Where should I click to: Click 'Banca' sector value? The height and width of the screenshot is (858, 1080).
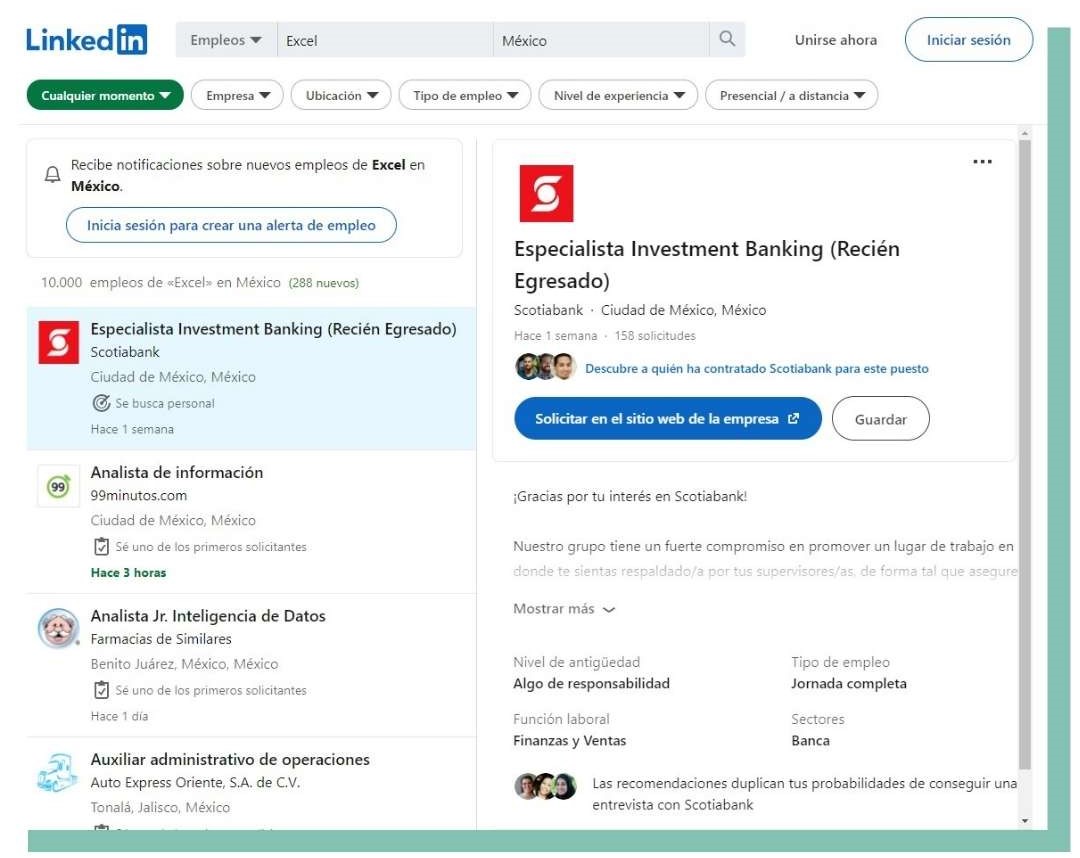point(810,740)
